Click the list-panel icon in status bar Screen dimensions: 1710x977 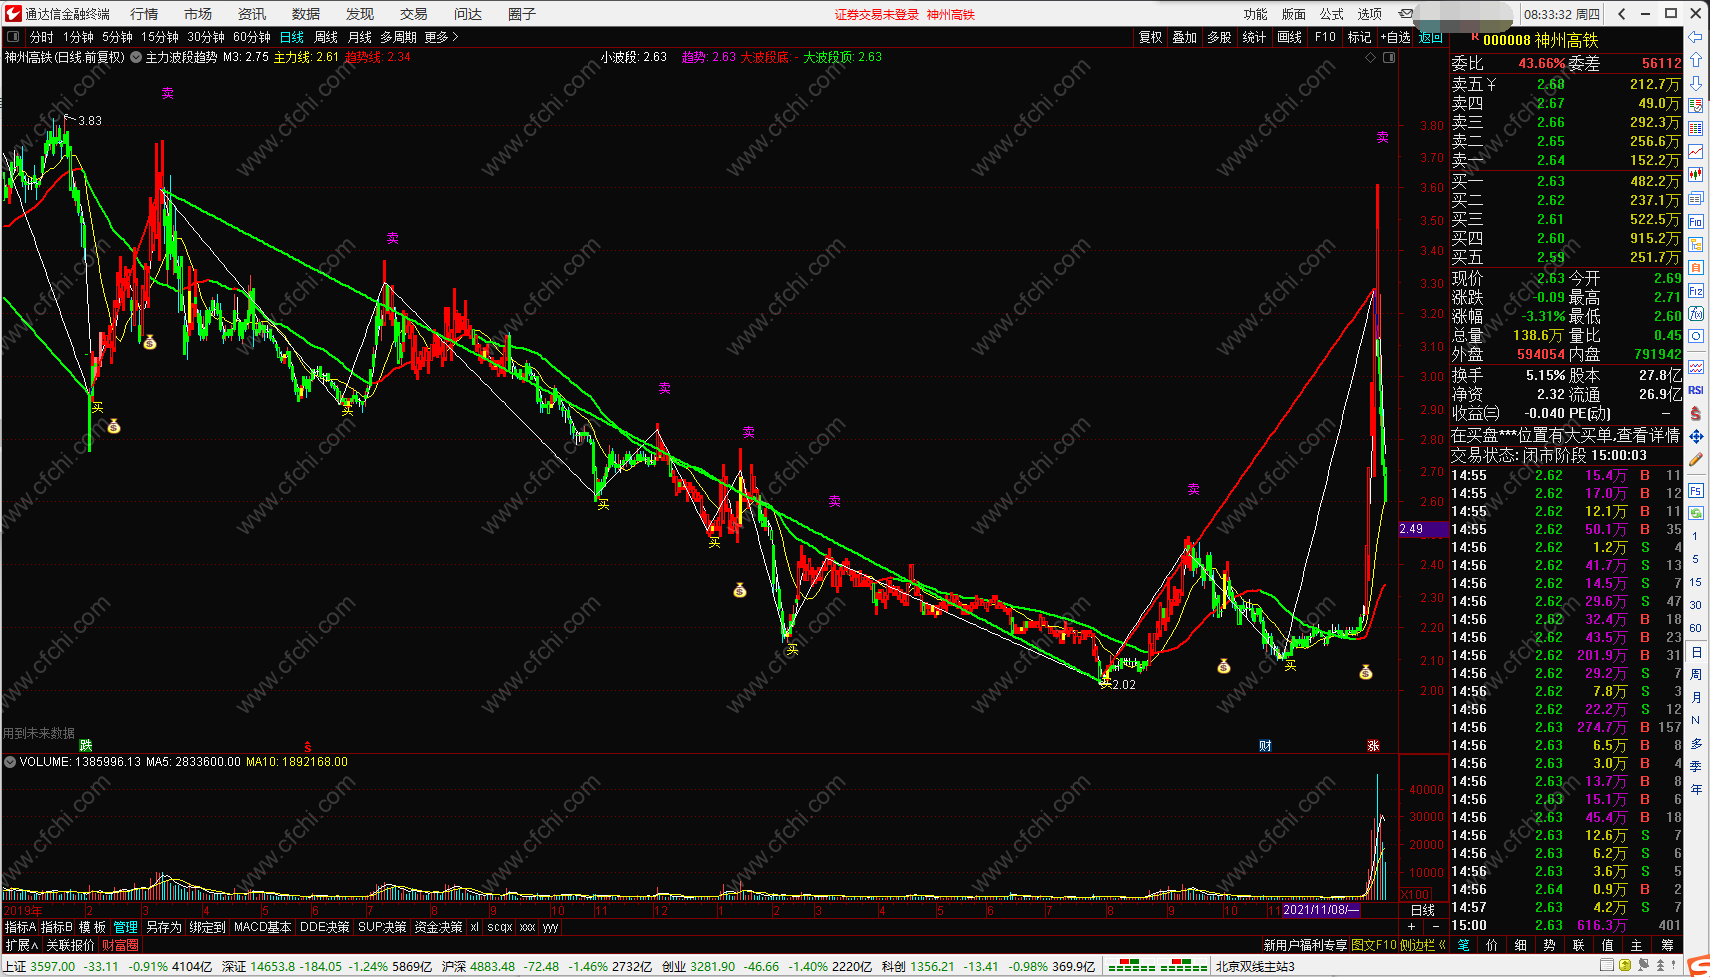pos(1607,965)
